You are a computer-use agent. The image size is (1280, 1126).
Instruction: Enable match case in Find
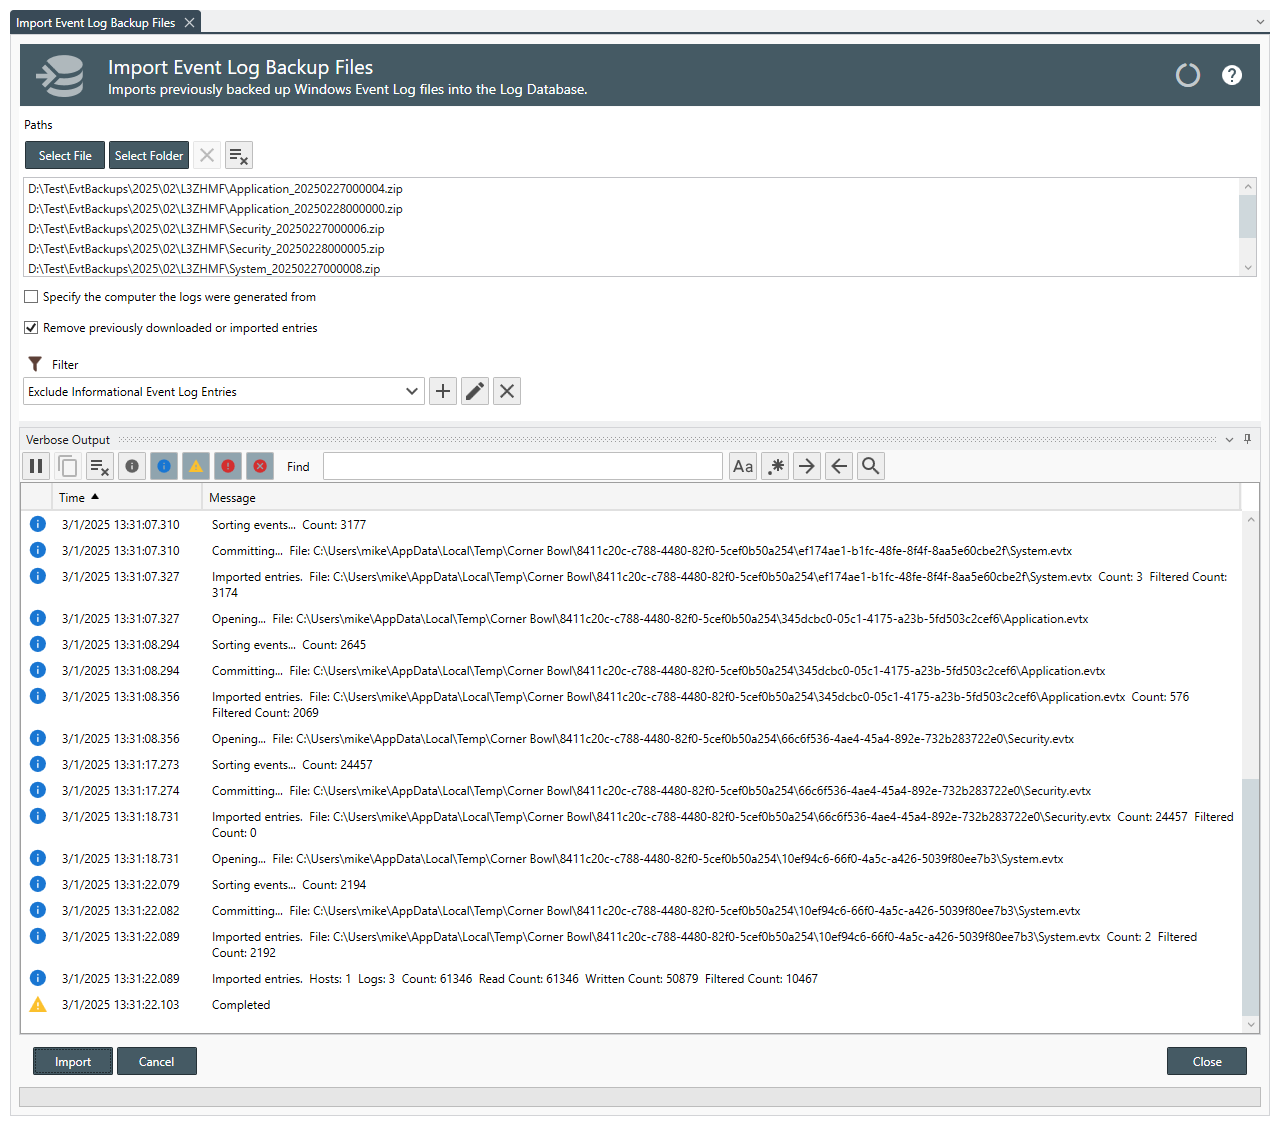pos(743,466)
